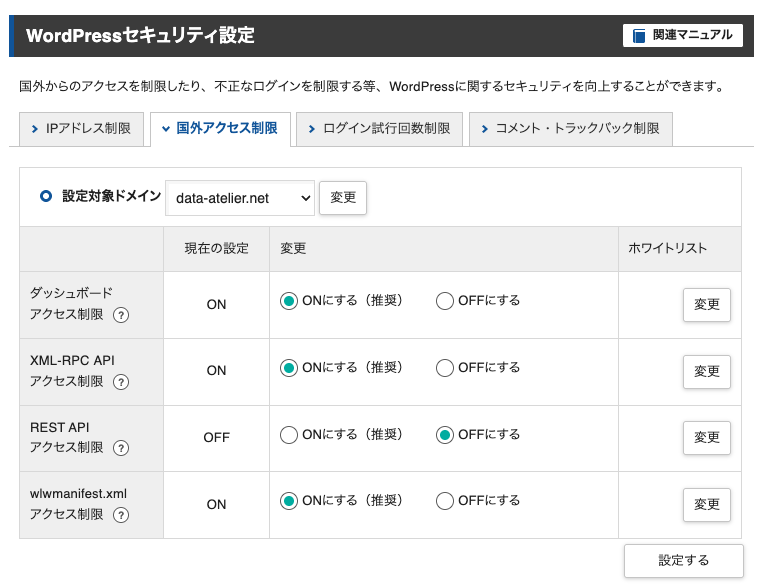767x585 pixels.
Task: Select OFFにする for XML-RPC API row
Action: coord(445,368)
